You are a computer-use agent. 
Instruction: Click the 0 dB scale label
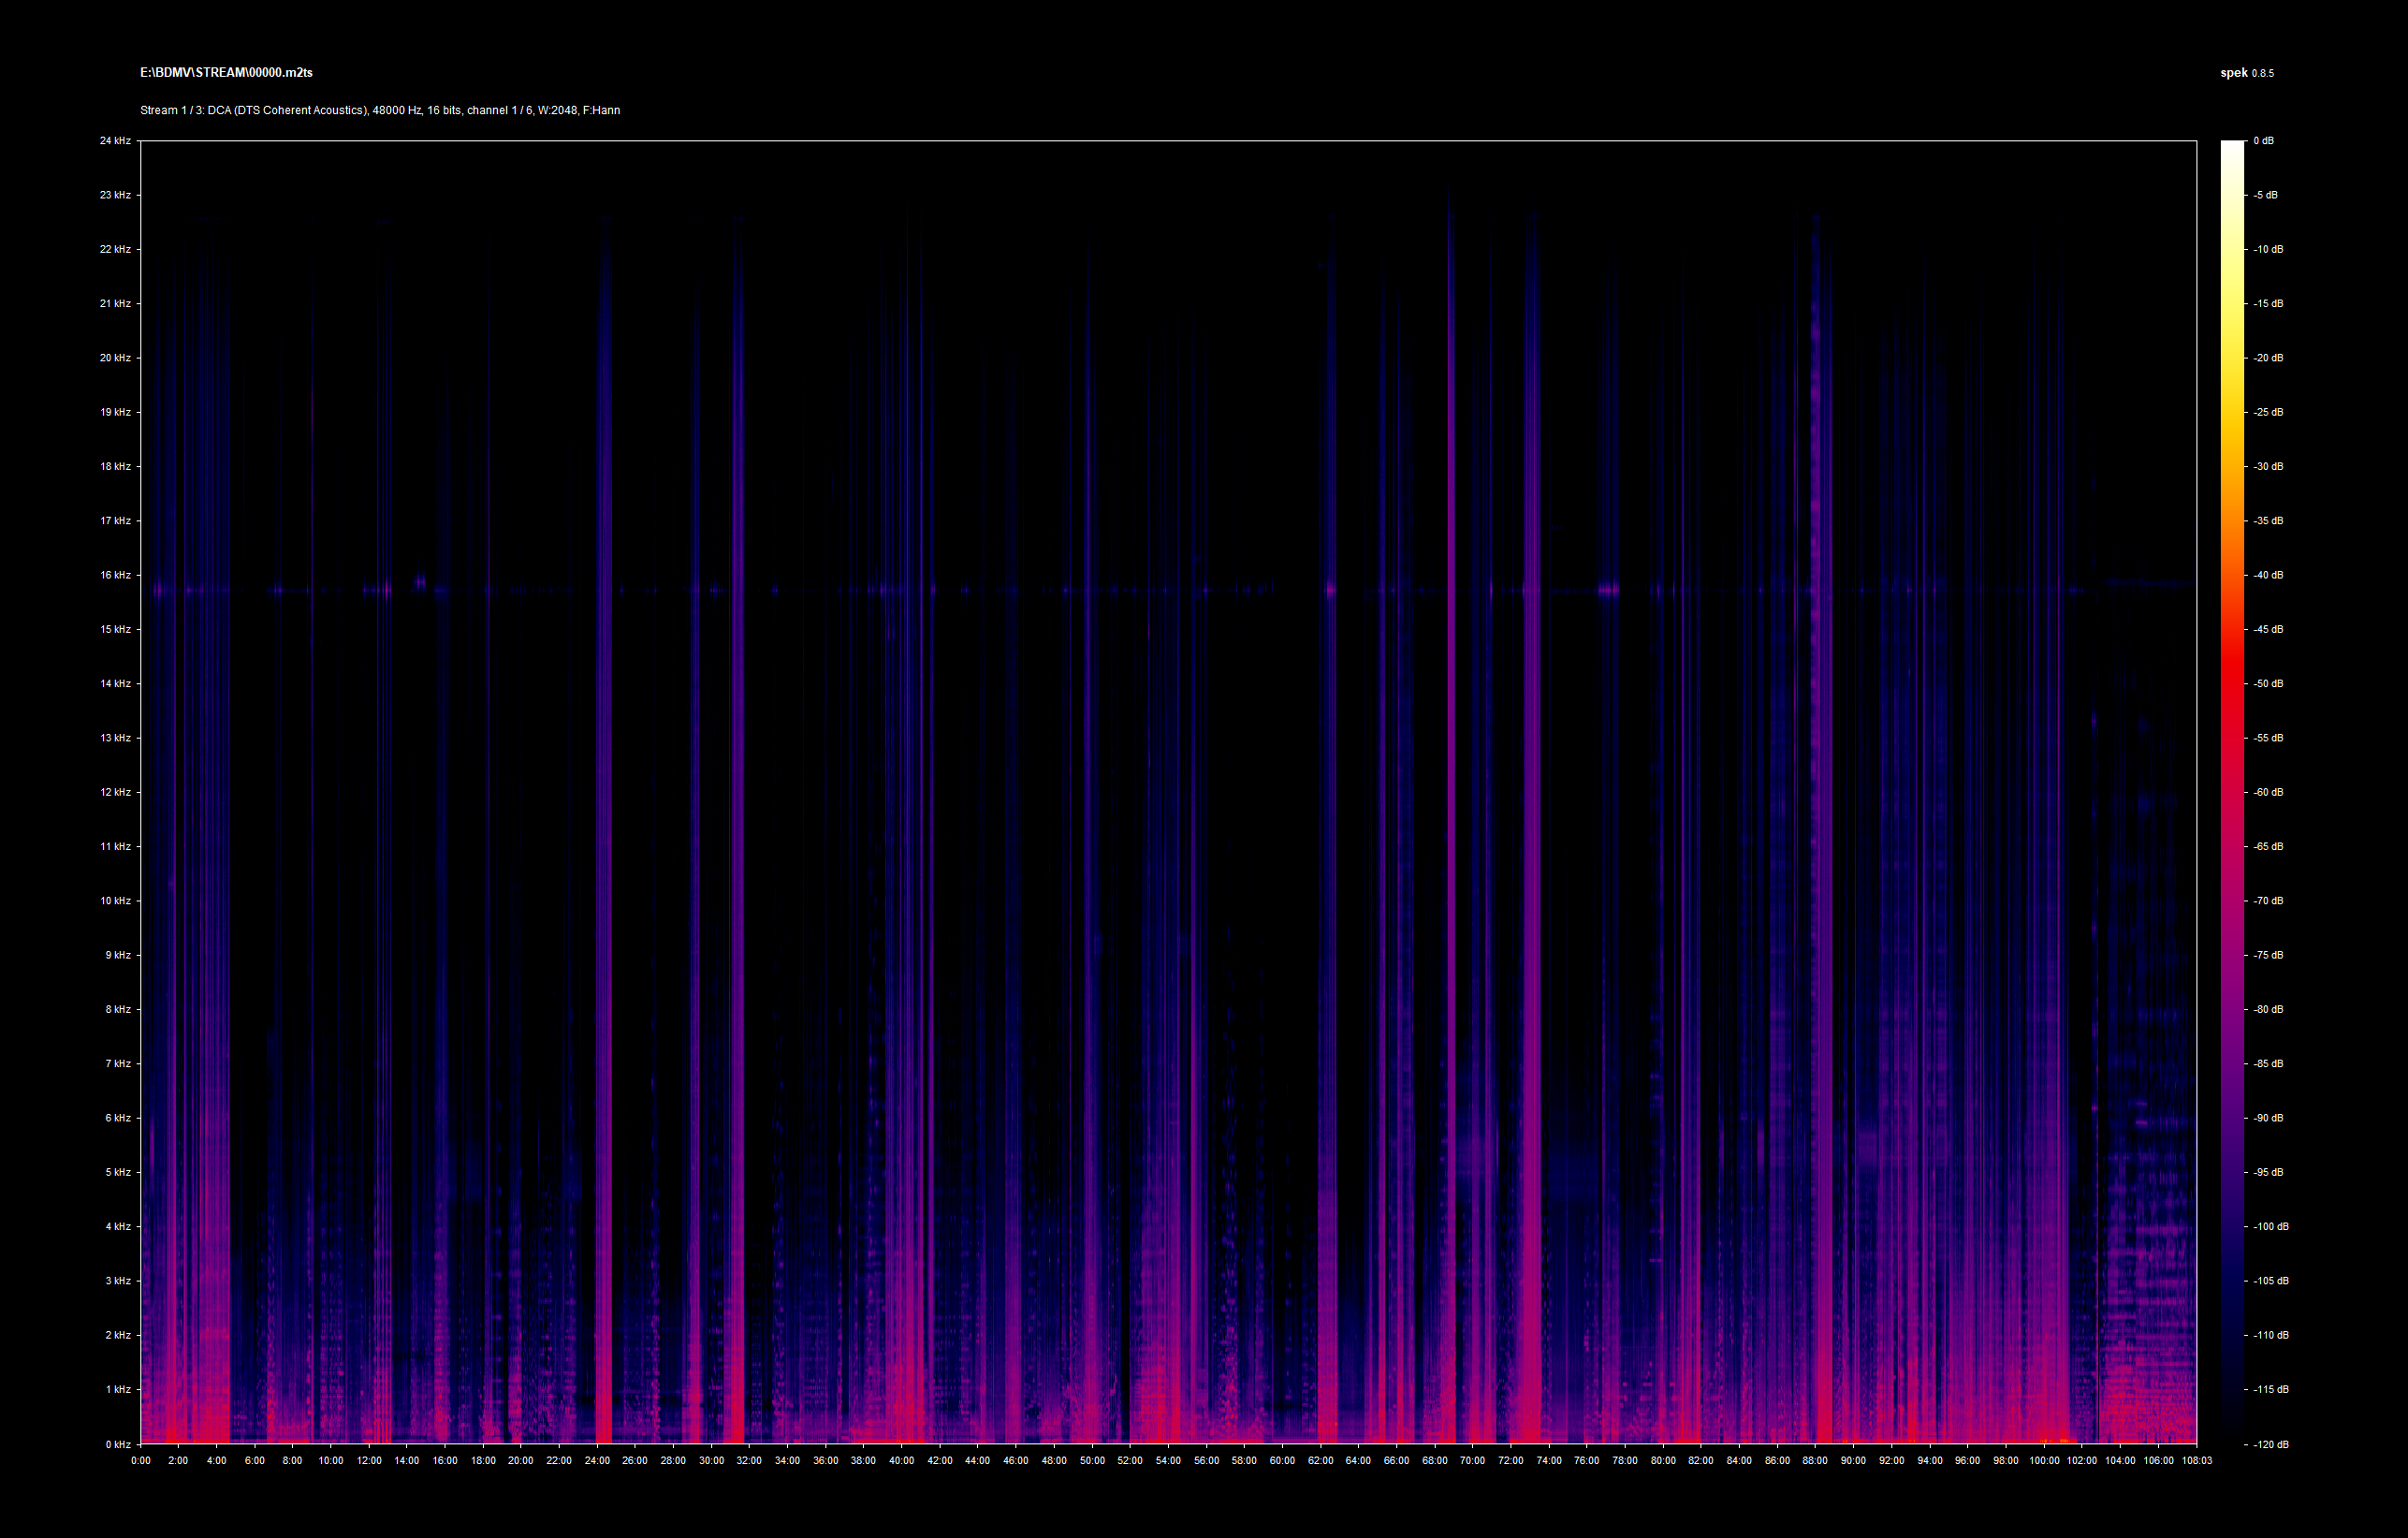[x=2263, y=141]
